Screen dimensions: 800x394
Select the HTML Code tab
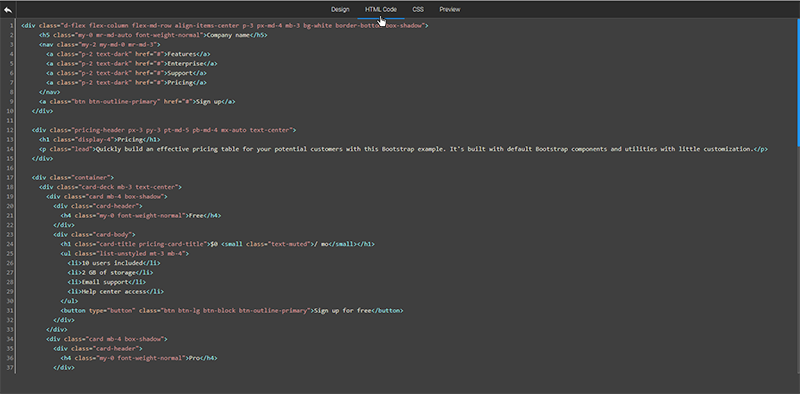[381, 9]
